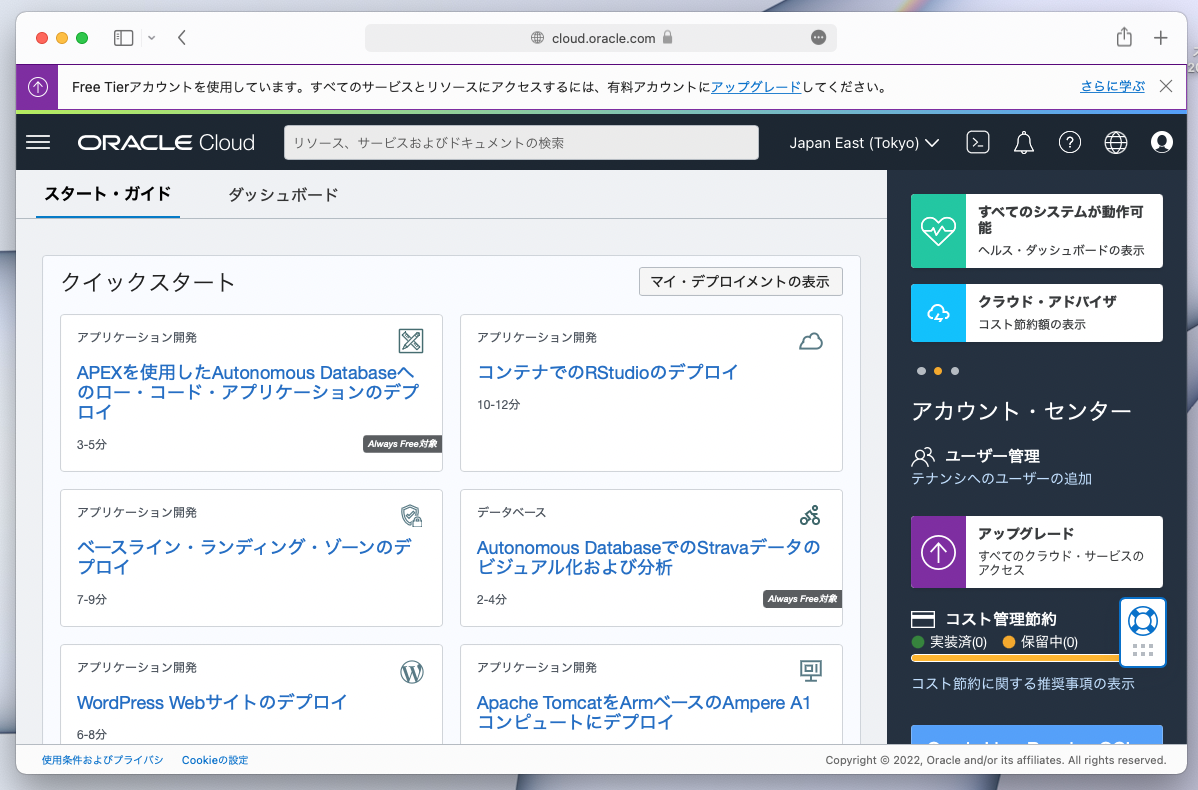
Task: Click the アップグレード link in the banner
Action: 755,87
